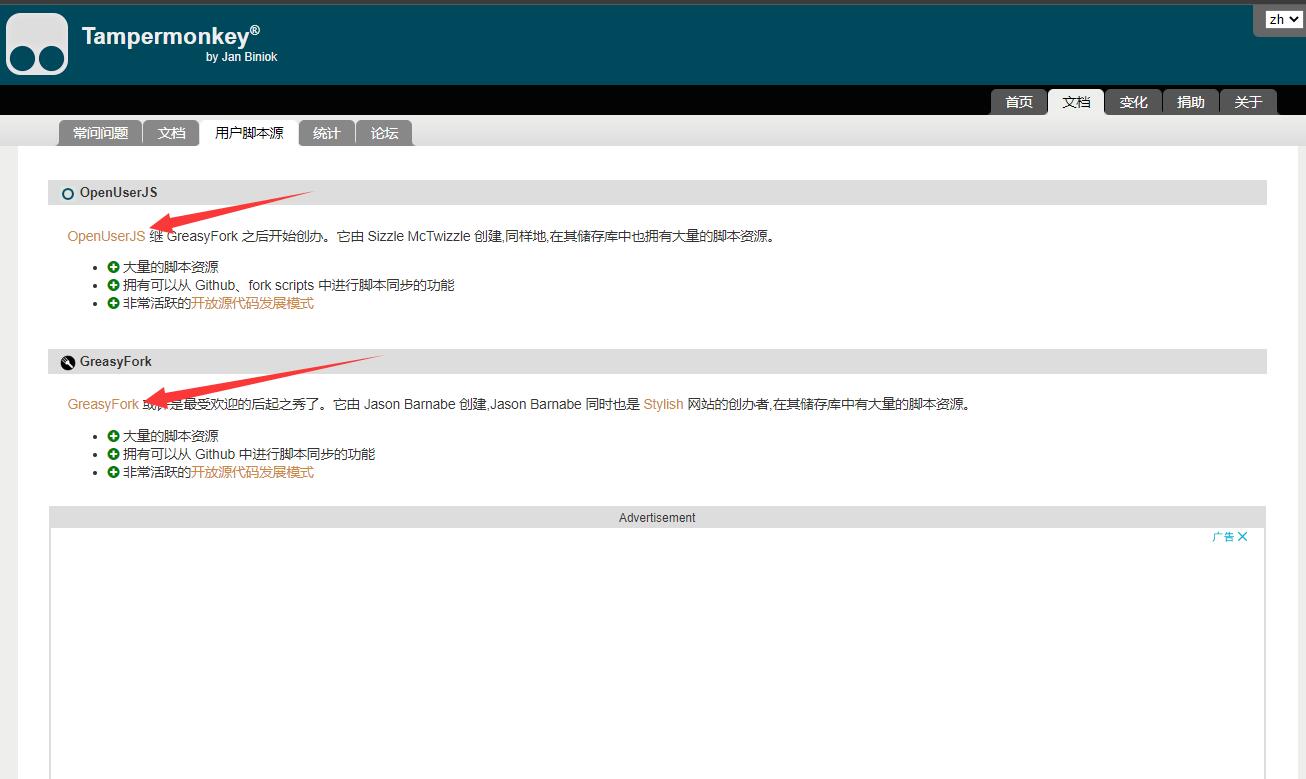Viewport: 1306px width, 779px height.
Task: Open the 捐助 tab
Action: coord(1191,102)
